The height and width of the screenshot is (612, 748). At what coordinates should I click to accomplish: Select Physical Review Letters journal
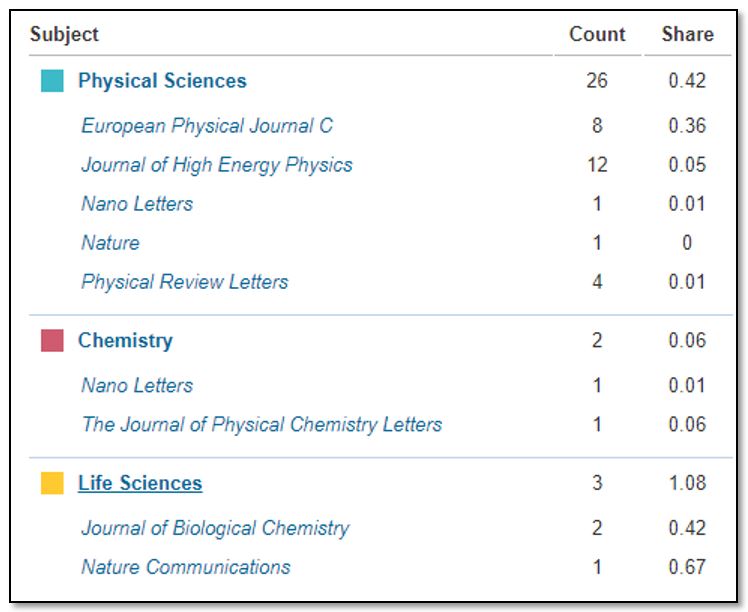click(185, 282)
